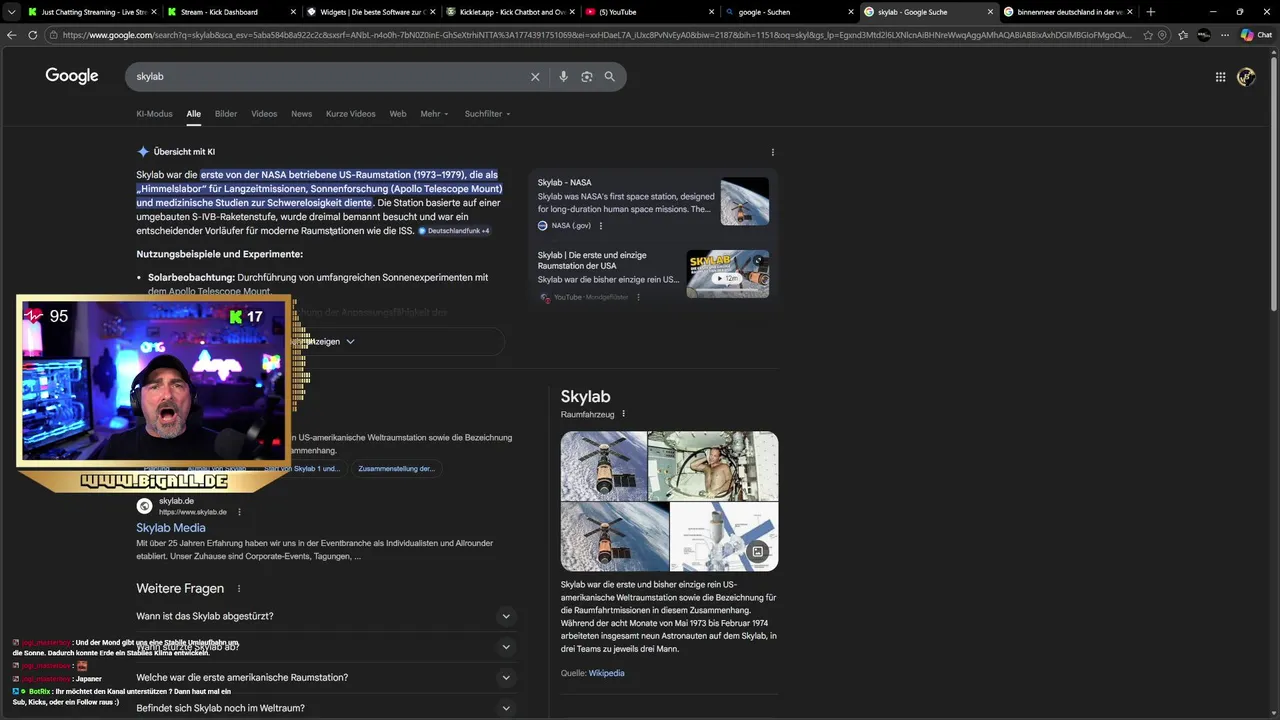The image size is (1280, 720).
Task: Open three-dot menu on YouTube Skylab card
Action: (x=638, y=297)
